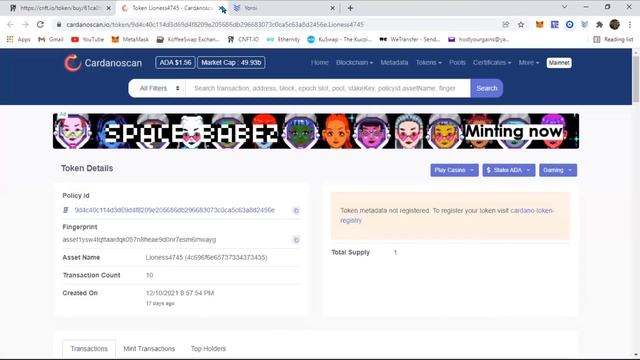
Task: Open the WeTransfer bookmark
Action: 410,39
